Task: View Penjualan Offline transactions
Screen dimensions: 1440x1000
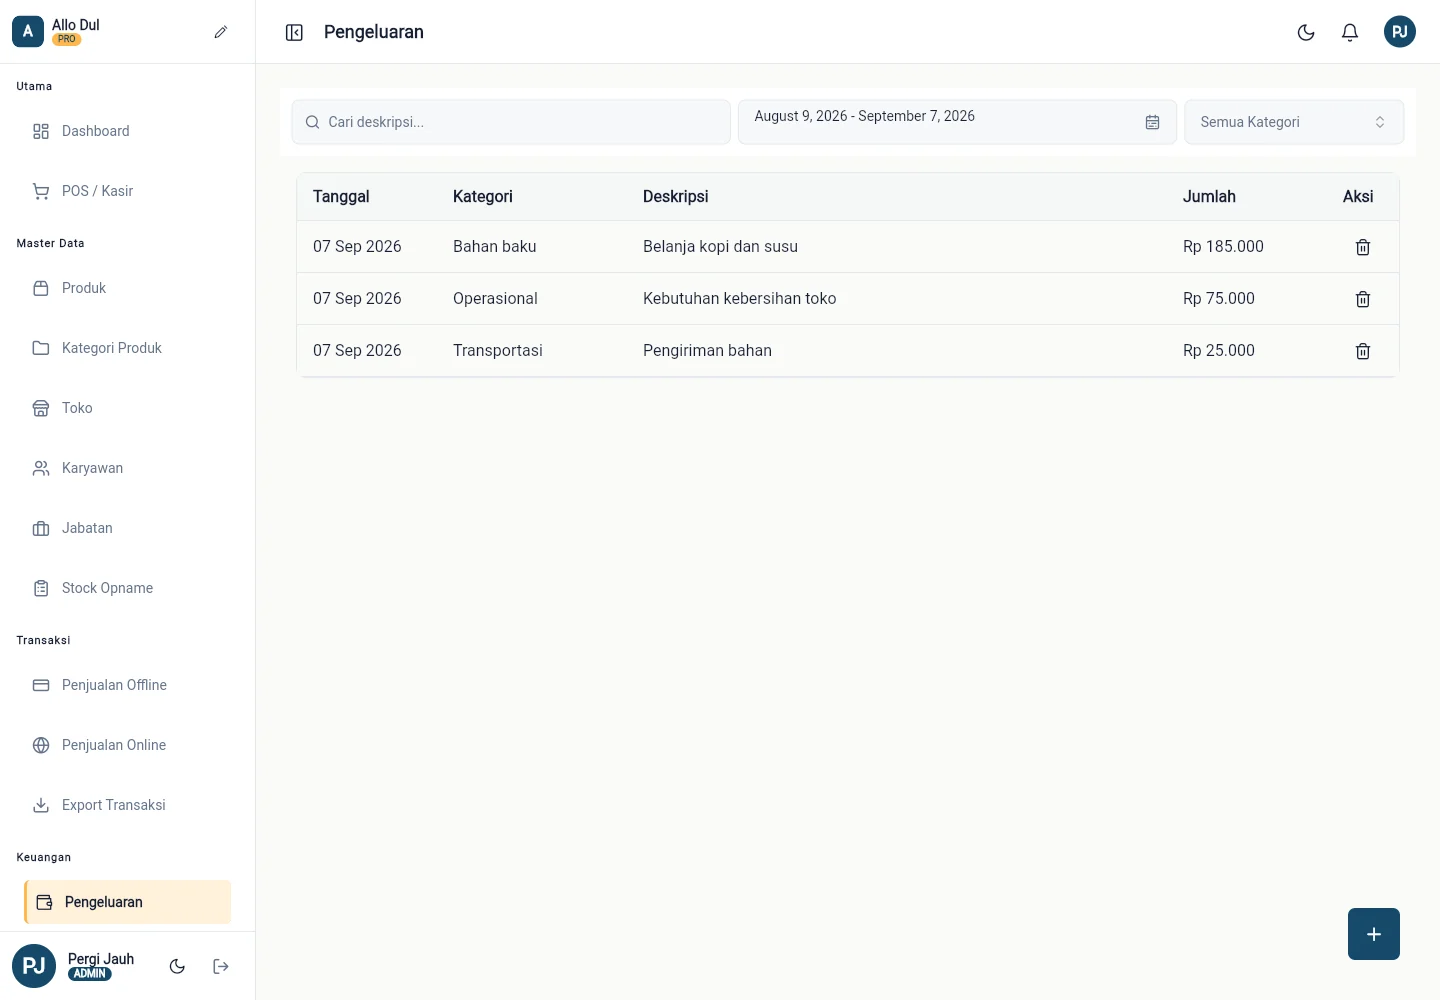Action: (x=128, y=685)
